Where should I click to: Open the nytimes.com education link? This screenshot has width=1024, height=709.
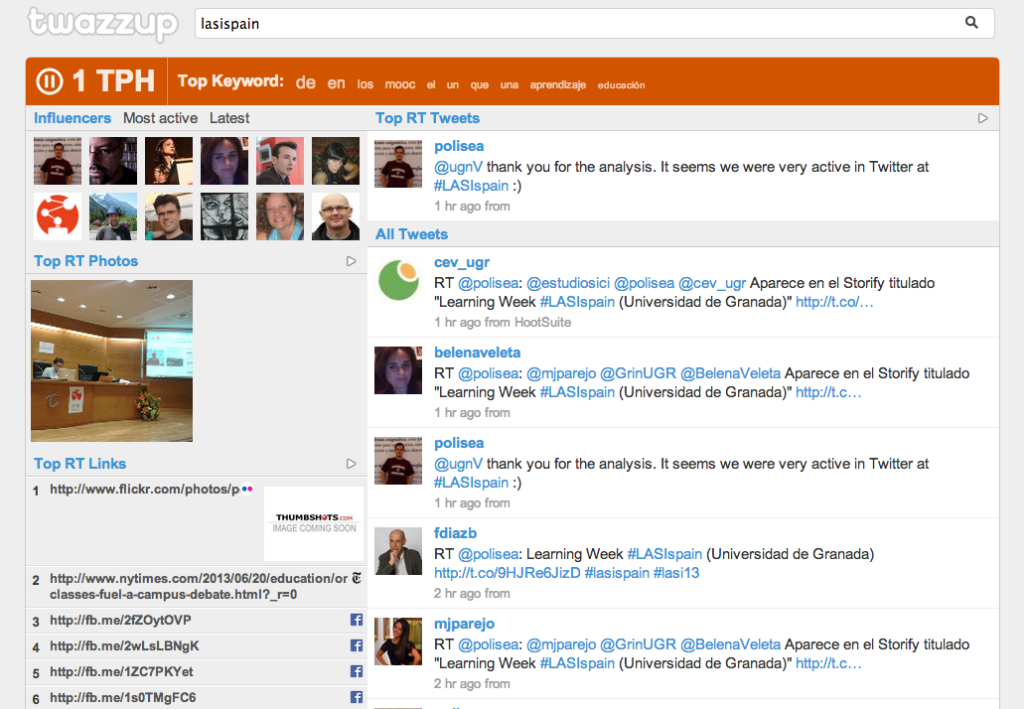[x=199, y=586]
